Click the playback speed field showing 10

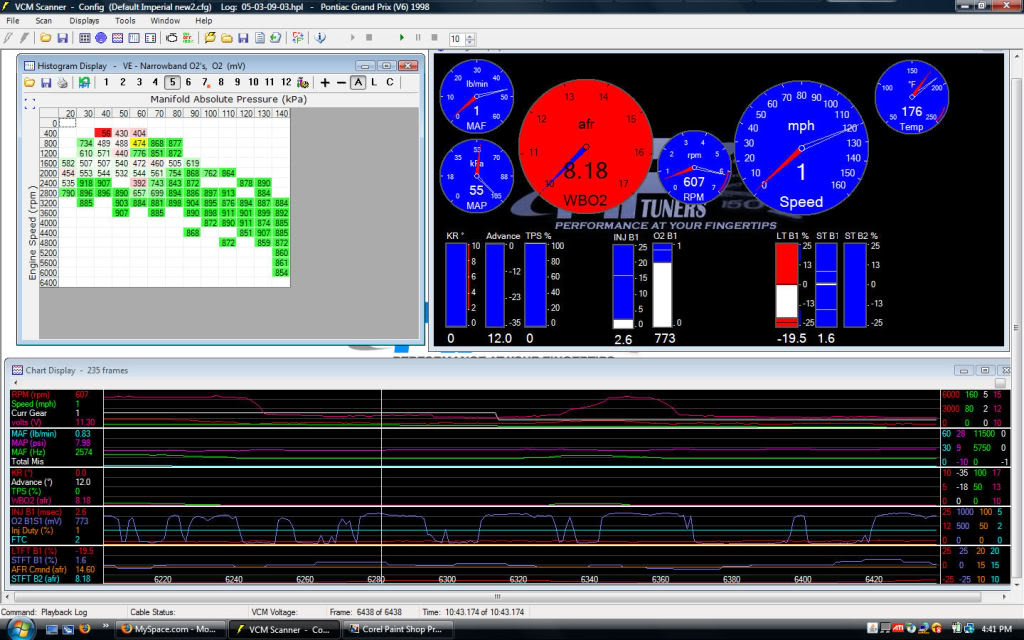tap(456, 39)
